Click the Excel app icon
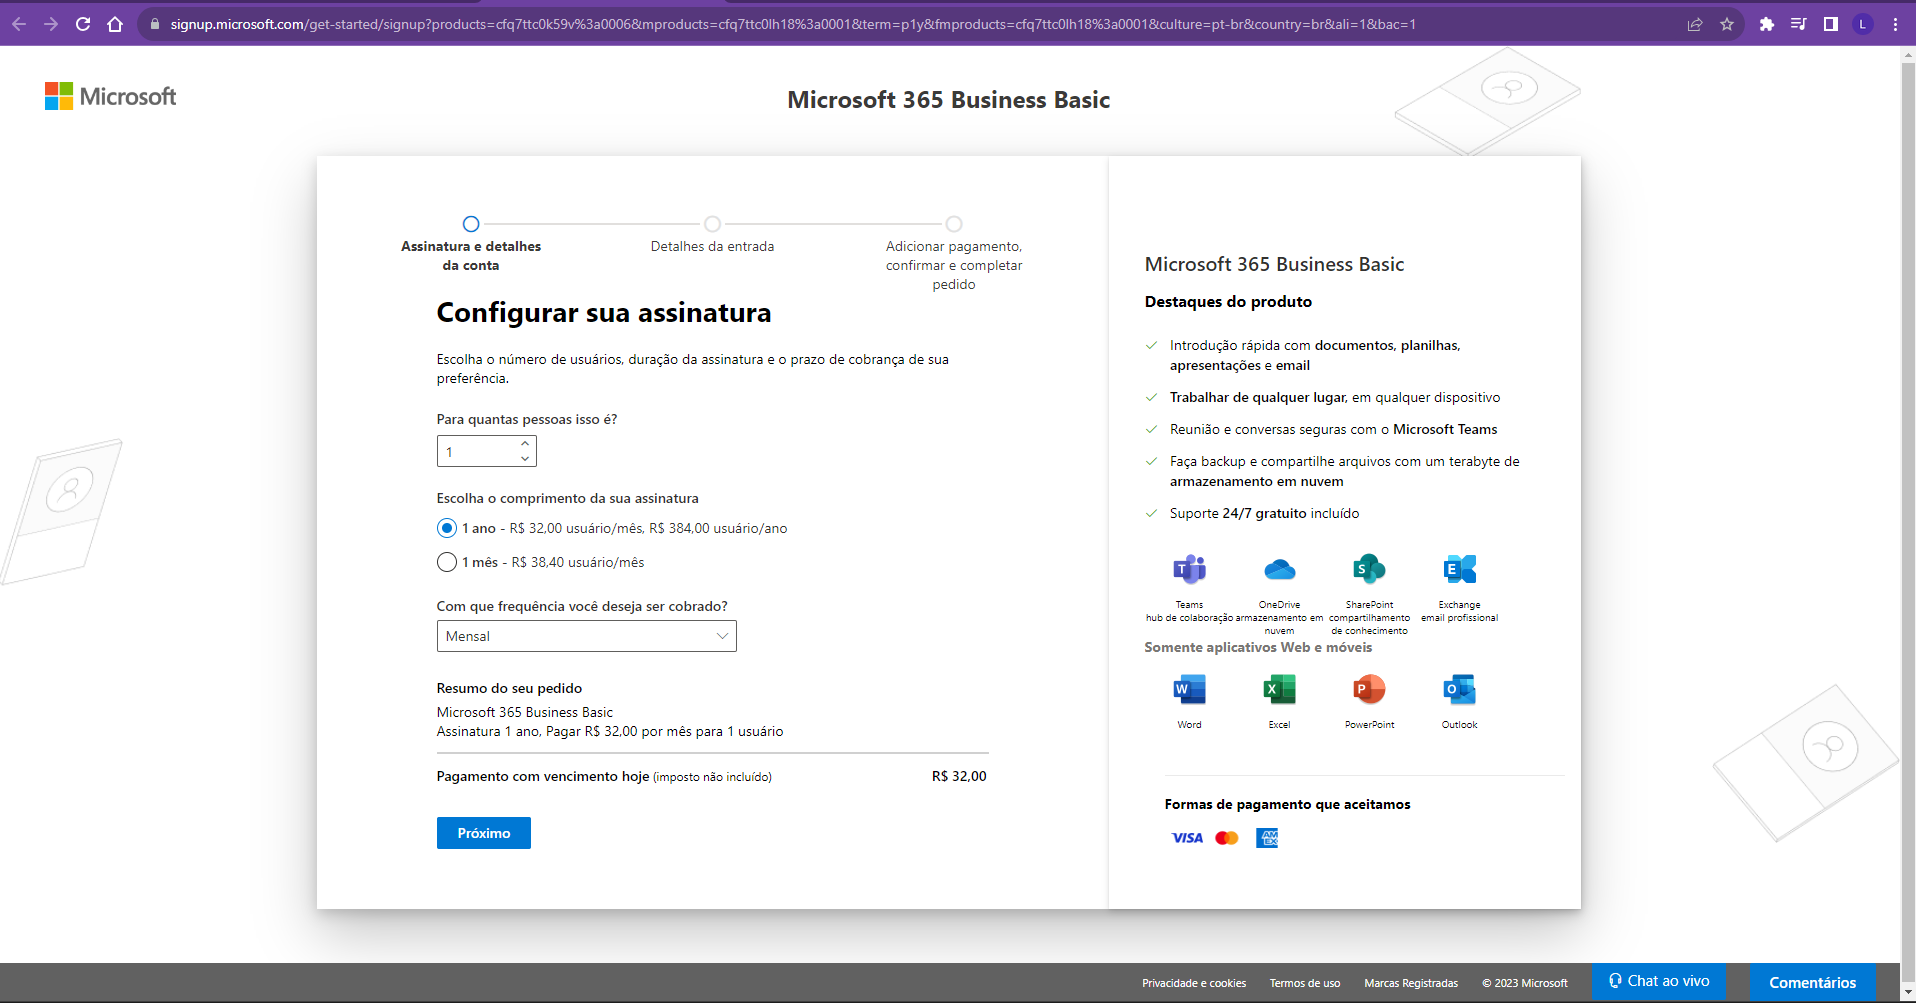 click(x=1279, y=689)
